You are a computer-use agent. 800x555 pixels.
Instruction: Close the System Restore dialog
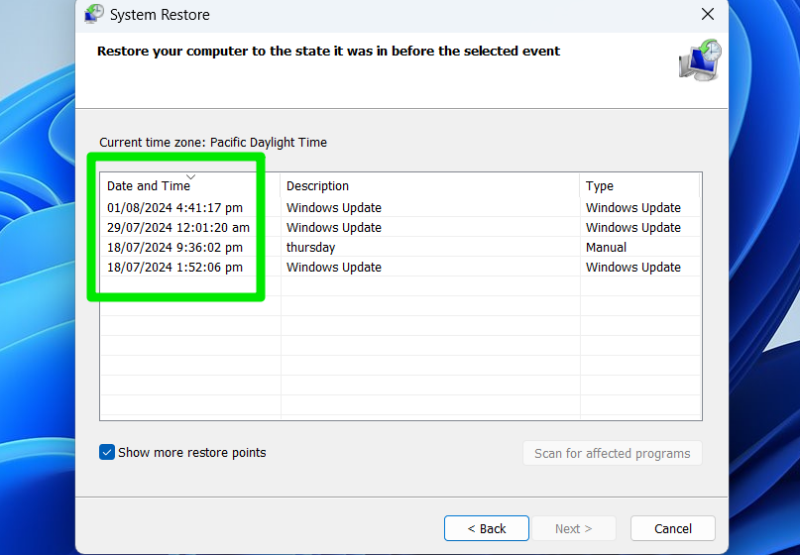point(707,14)
